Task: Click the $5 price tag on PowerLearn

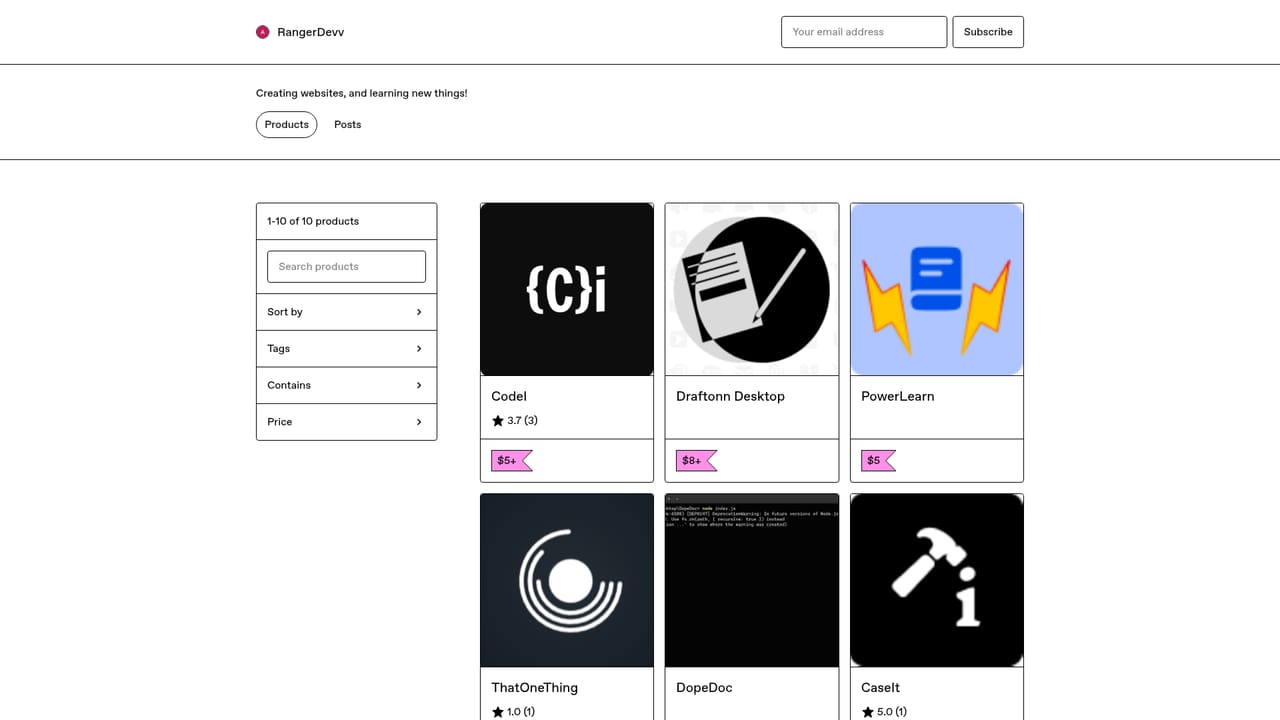Action: click(x=879, y=461)
